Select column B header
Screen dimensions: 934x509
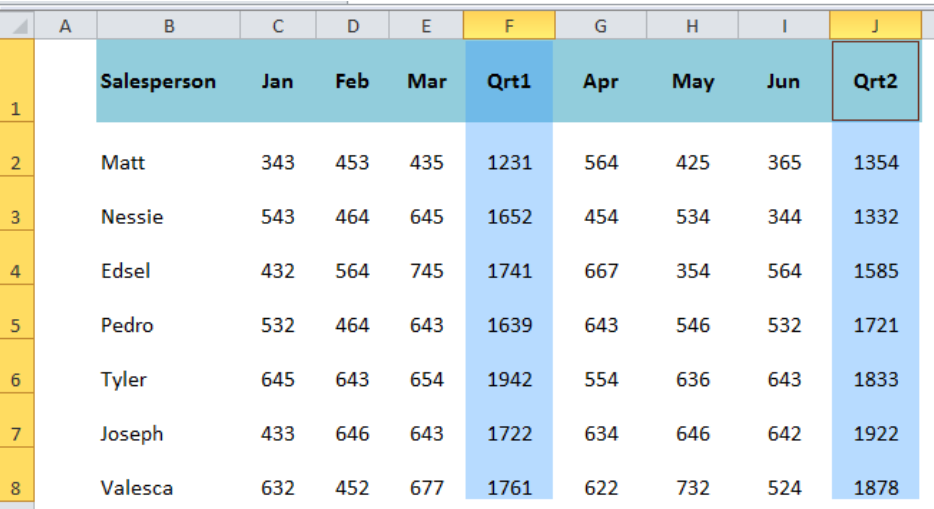(x=169, y=26)
